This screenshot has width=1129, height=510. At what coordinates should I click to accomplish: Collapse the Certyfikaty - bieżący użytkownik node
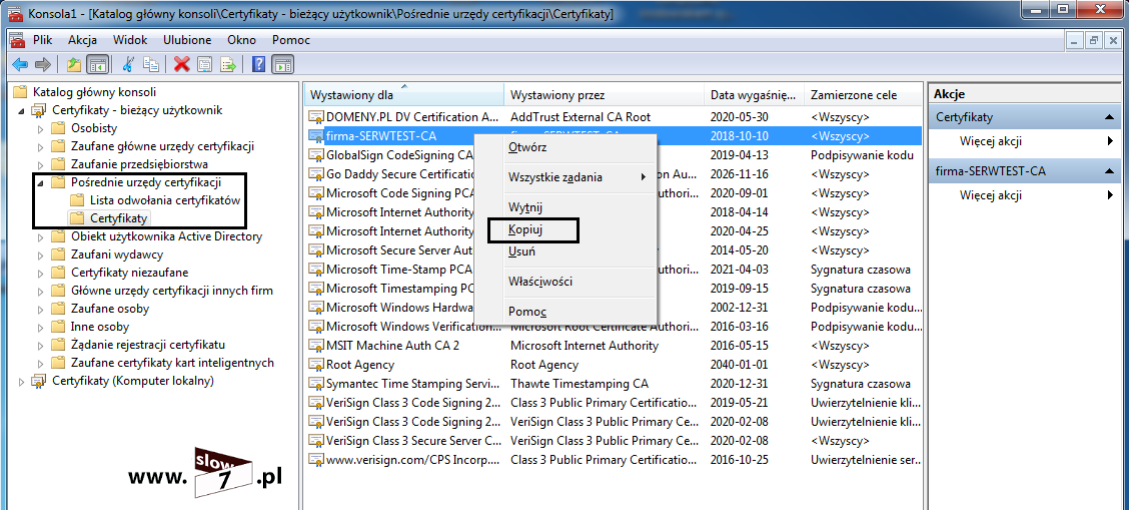pos(20,110)
